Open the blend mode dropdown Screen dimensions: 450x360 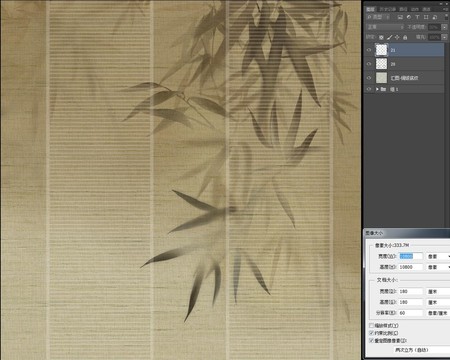(386, 27)
